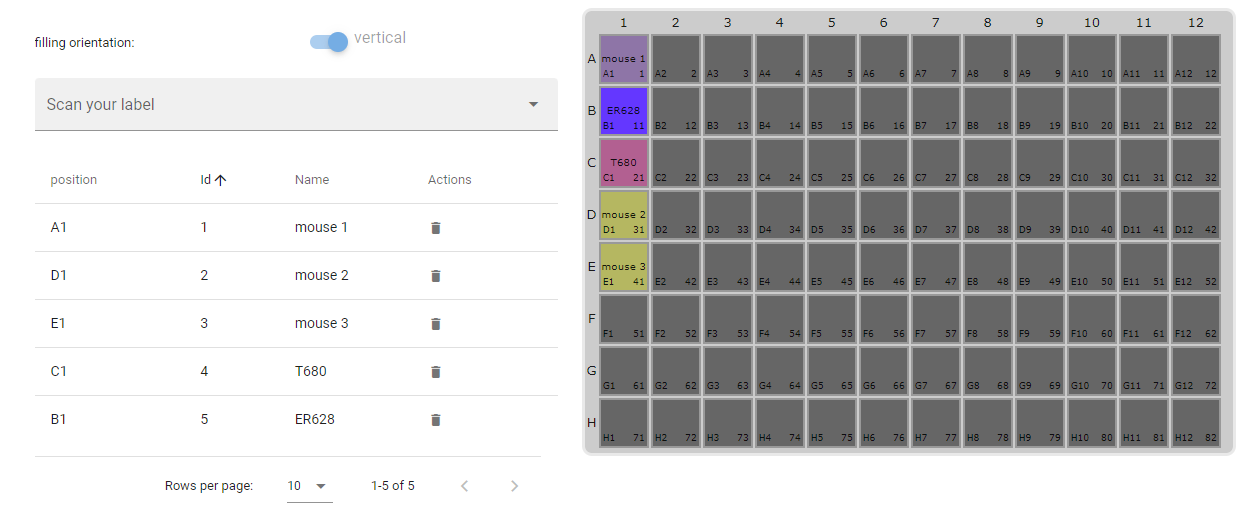The width and height of the screenshot is (1251, 531).
Task: Delete the mouse 2 row
Action: pyautogui.click(x=435, y=276)
